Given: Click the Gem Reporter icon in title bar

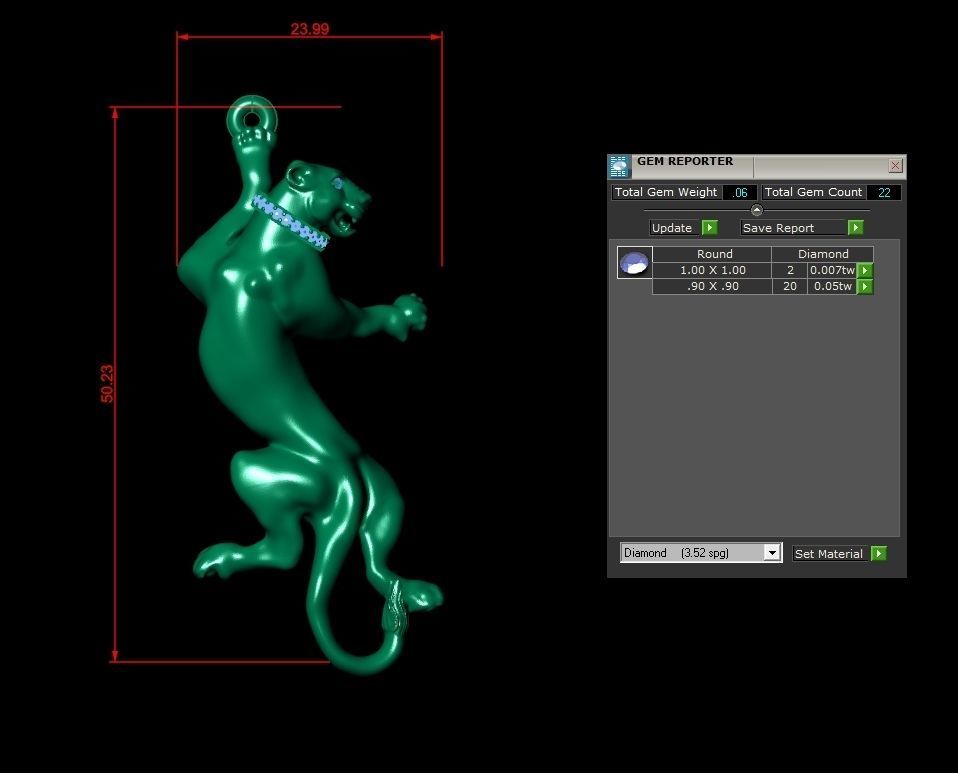Looking at the screenshot, I should 619,166.
